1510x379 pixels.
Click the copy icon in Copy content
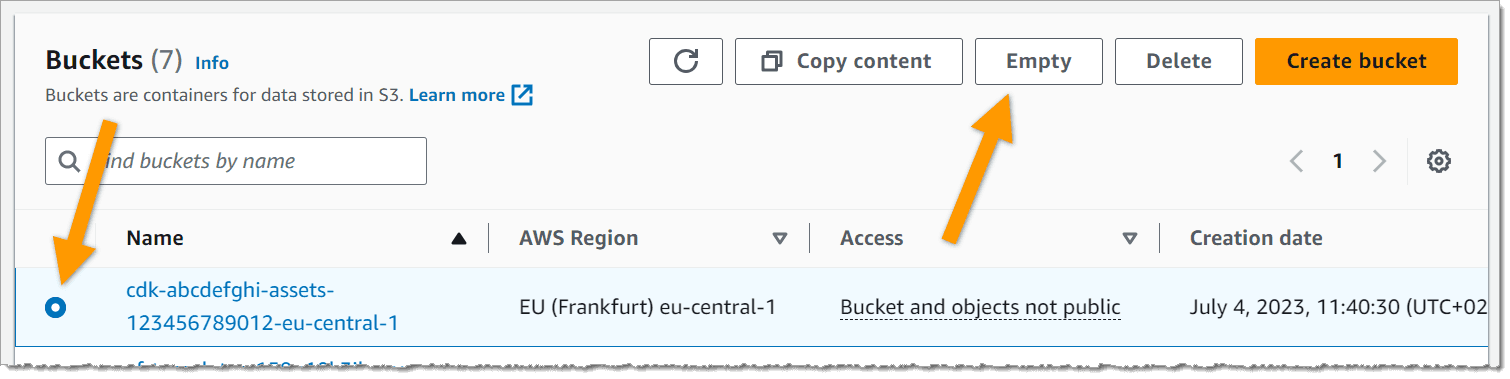click(771, 62)
